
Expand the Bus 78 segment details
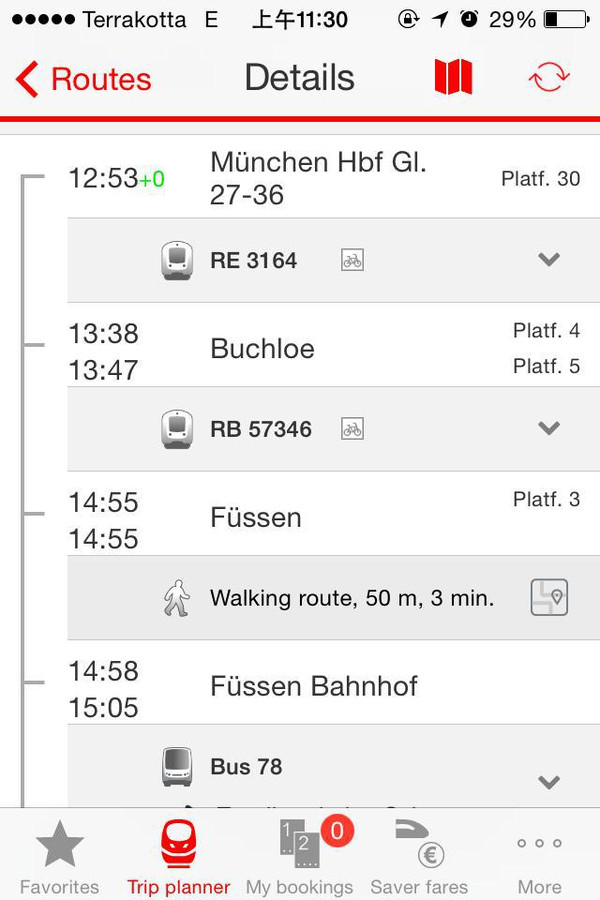548,781
